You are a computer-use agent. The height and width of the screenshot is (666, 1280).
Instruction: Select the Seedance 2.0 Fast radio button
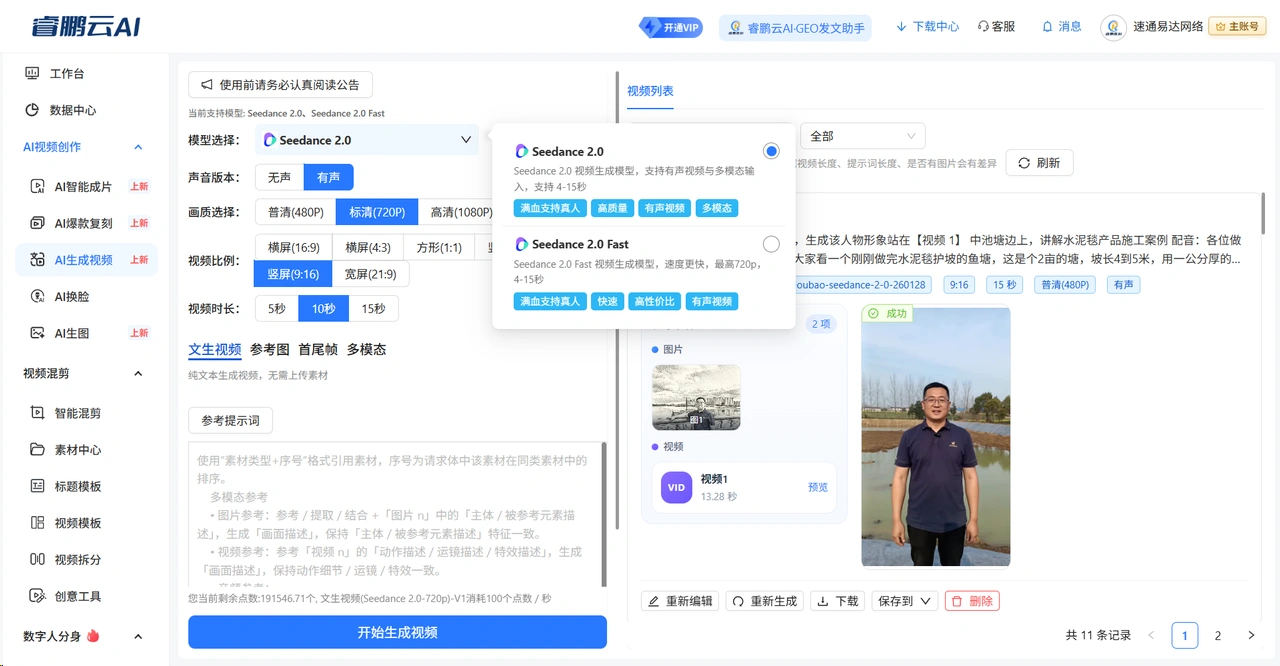coord(771,244)
